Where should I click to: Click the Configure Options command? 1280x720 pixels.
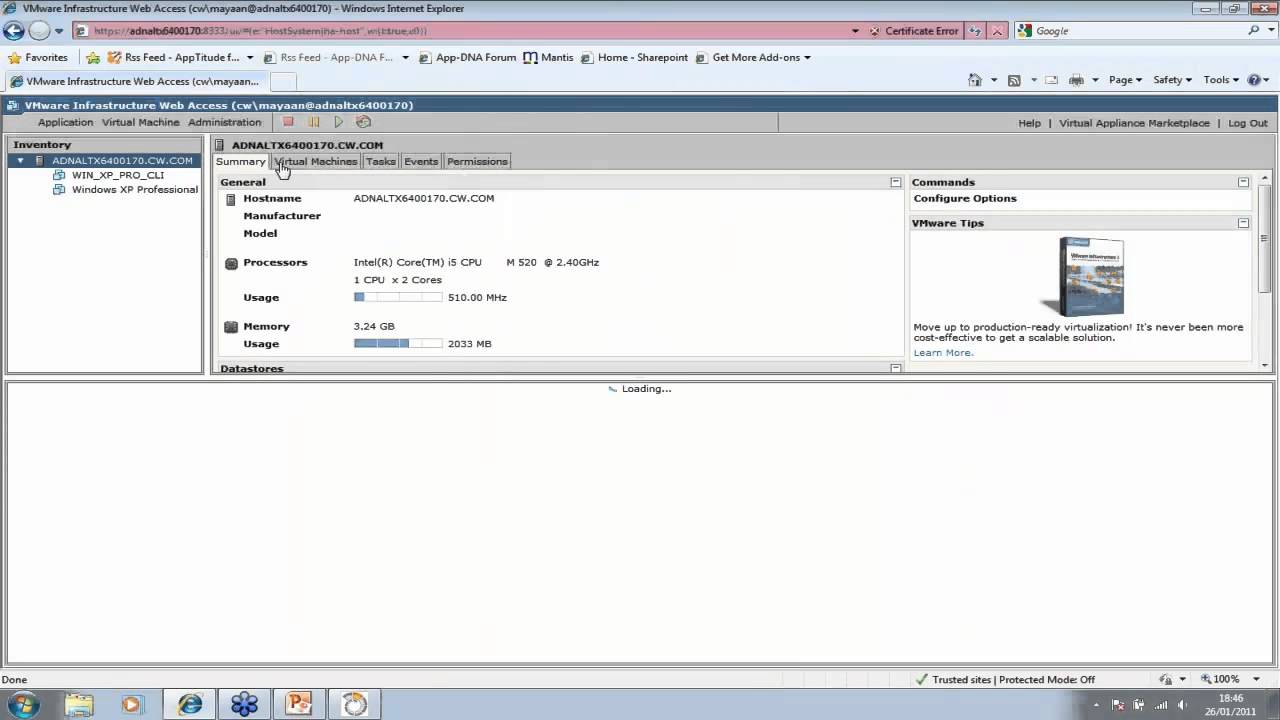click(x=965, y=198)
